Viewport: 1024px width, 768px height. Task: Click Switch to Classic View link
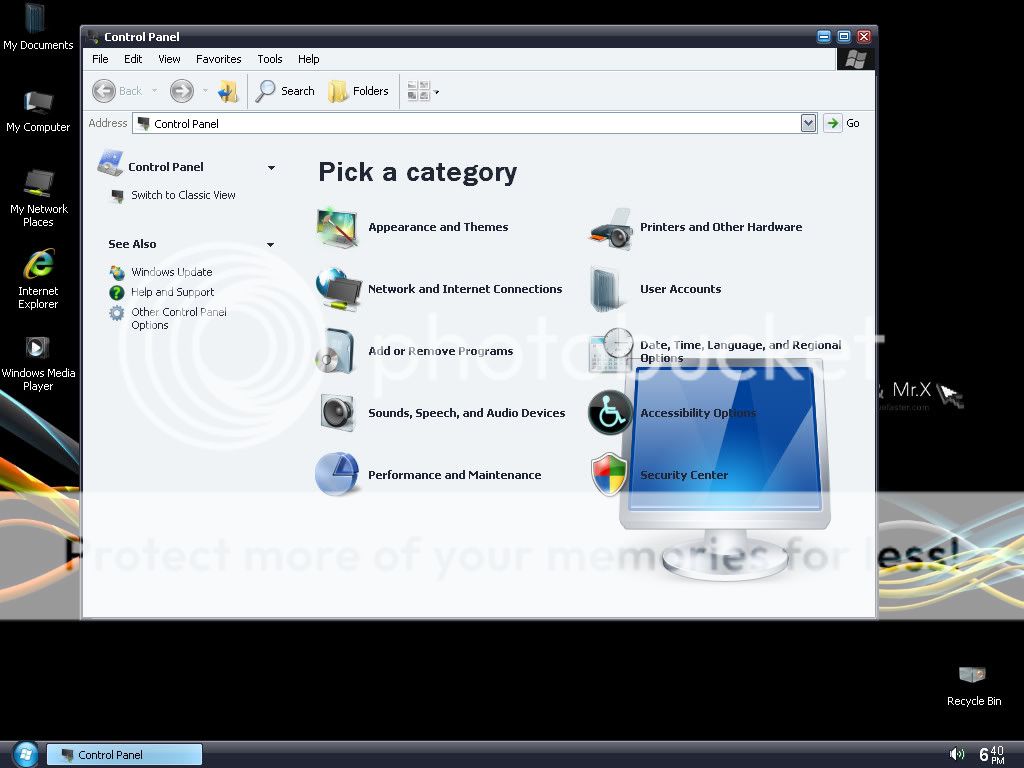tap(183, 195)
